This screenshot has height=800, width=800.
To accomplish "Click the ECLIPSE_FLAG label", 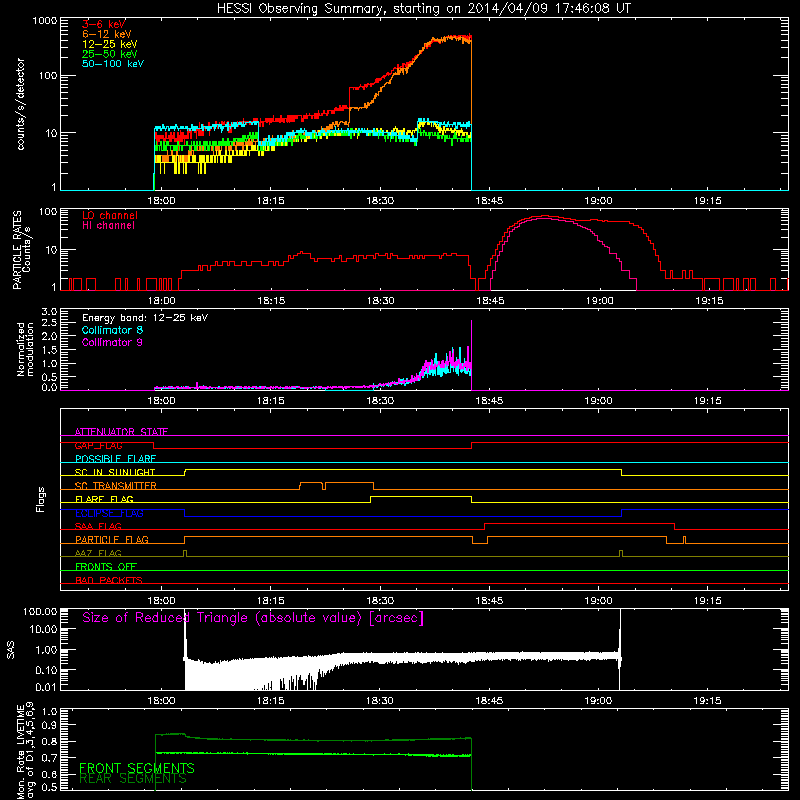I will (109, 513).
